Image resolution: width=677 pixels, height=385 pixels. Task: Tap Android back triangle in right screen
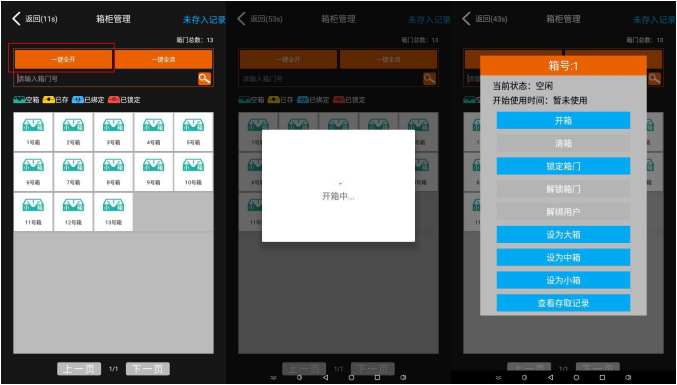pos(550,377)
